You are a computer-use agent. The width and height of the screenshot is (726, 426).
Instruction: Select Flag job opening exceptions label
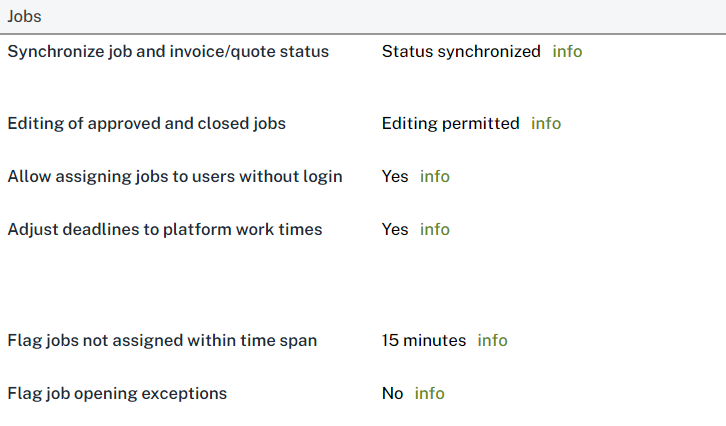point(117,393)
